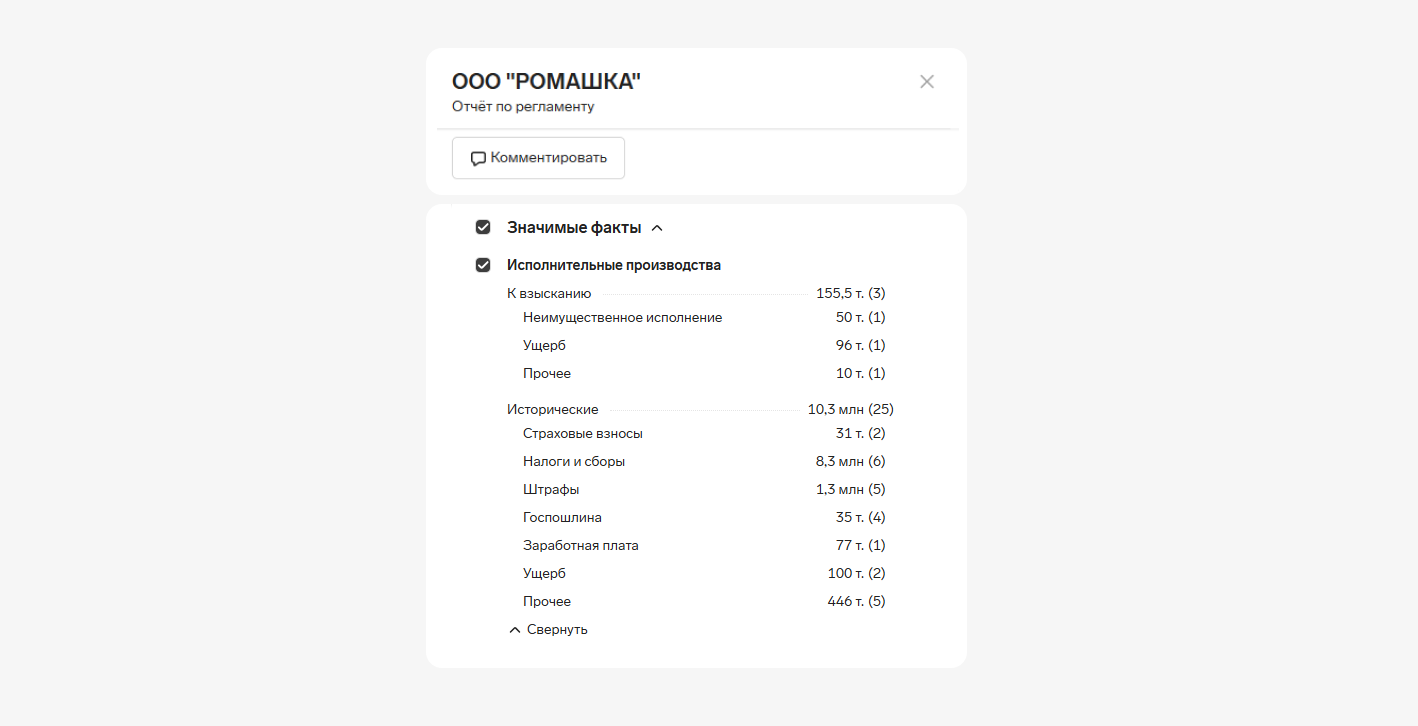Screen dimensions: 1418x726
Task: Open the Заработная плата entry
Action: (580, 546)
